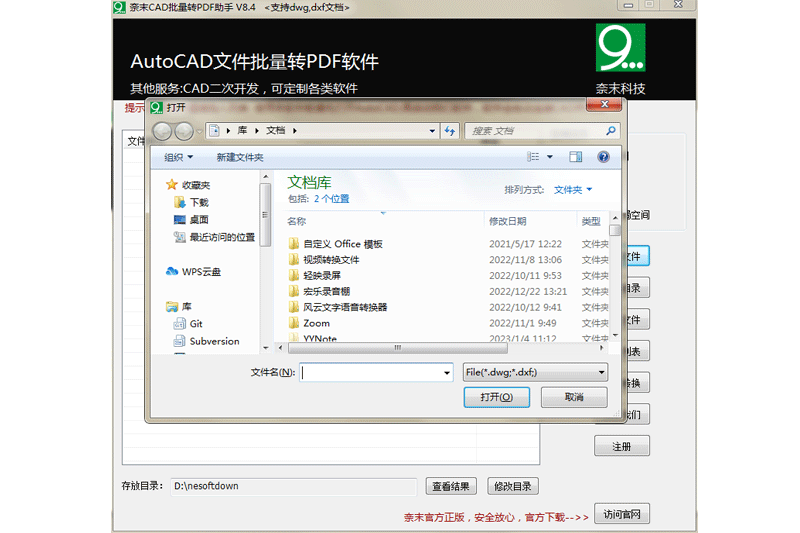The height and width of the screenshot is (533, 800).
Task: Click the 2 个位置 link
Action: pyautogui.click(x=332, y=199)
